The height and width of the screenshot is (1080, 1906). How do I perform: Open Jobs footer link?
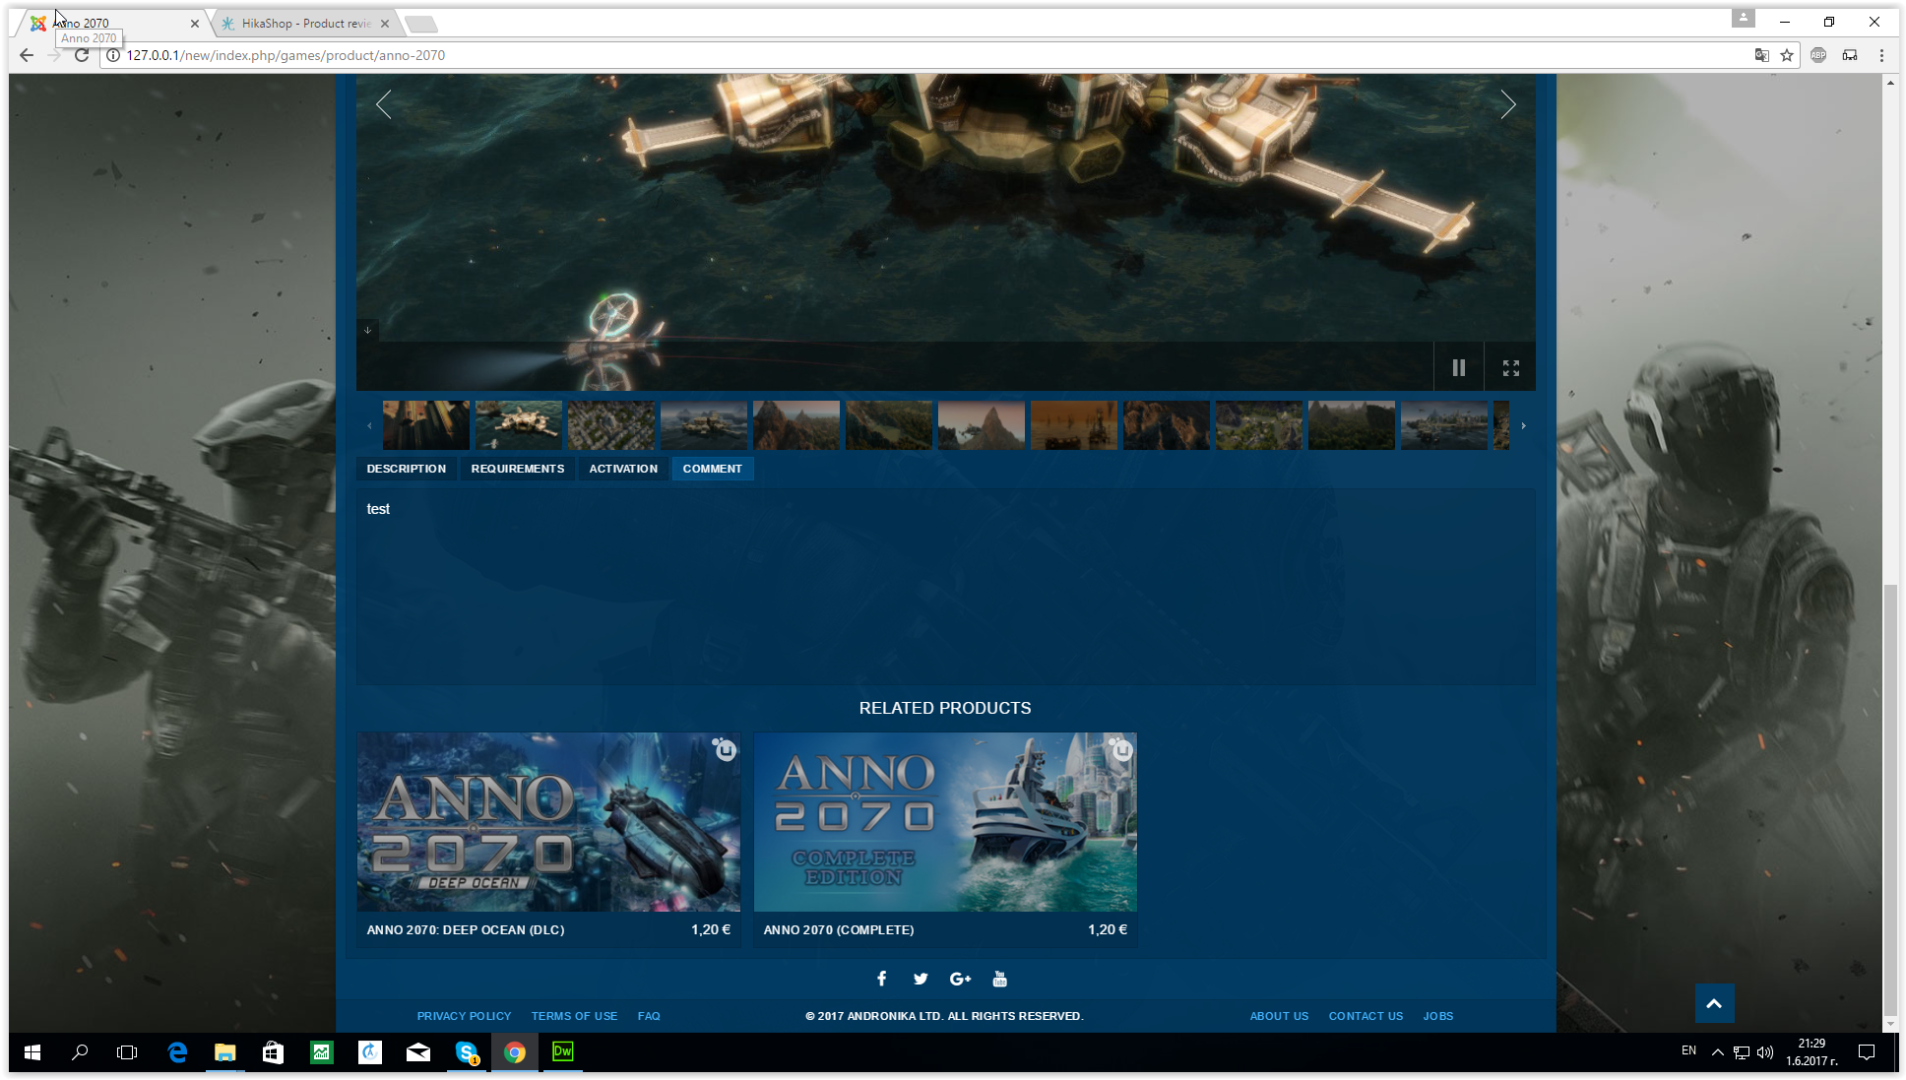[1438, 1016]
